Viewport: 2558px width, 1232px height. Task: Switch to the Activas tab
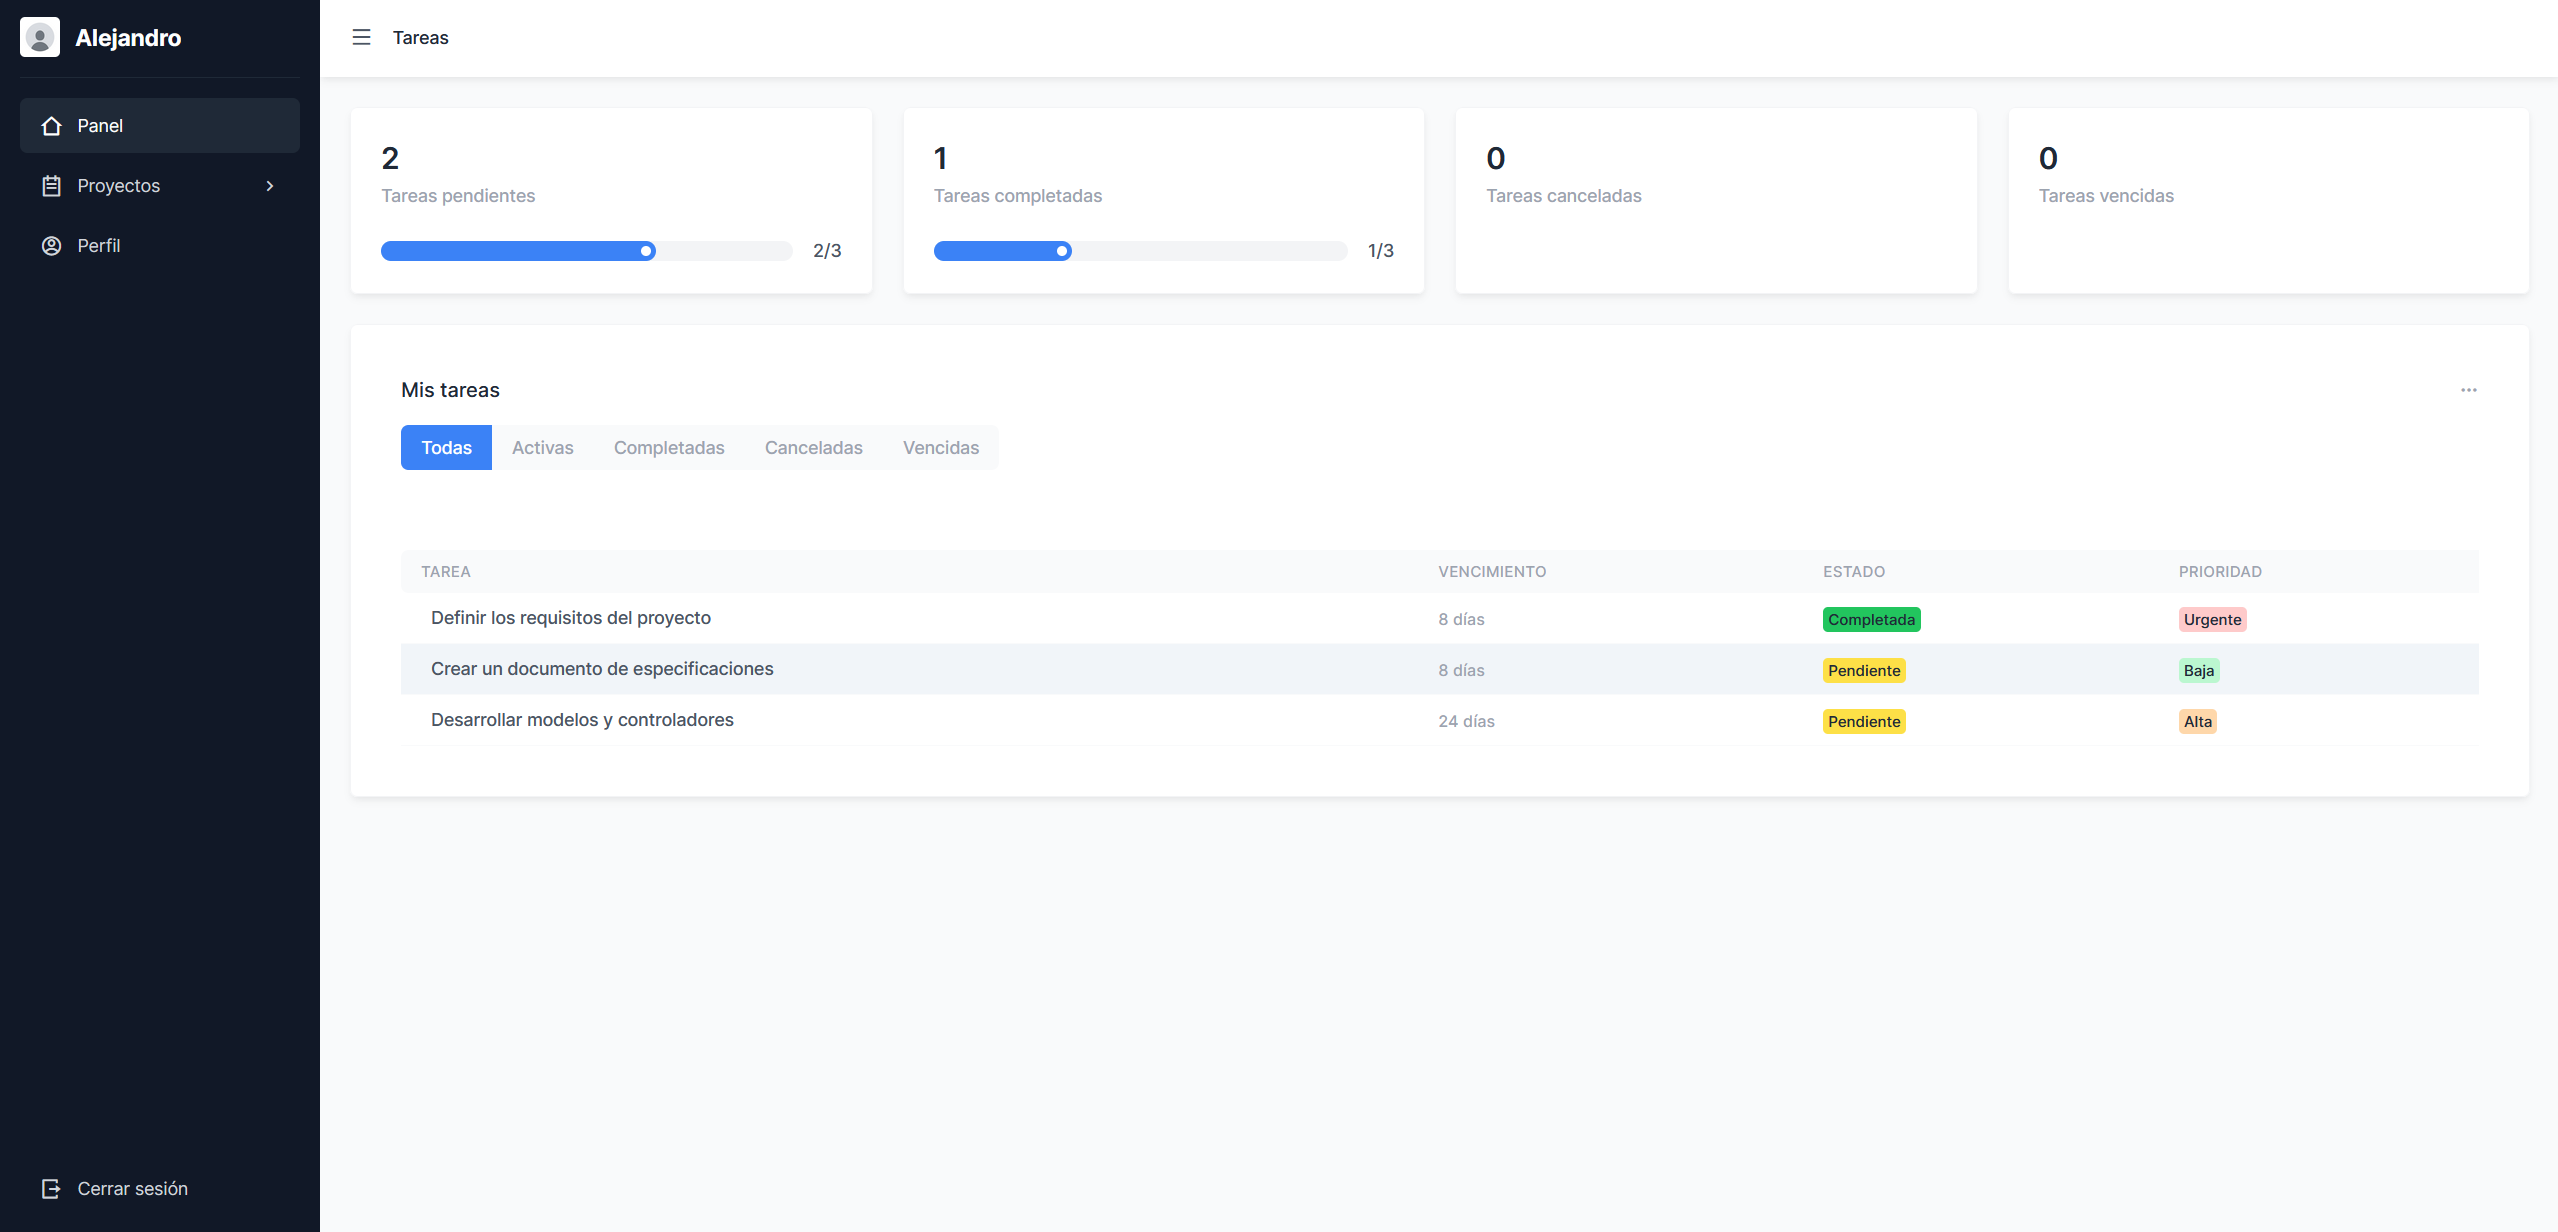[542, 447]
